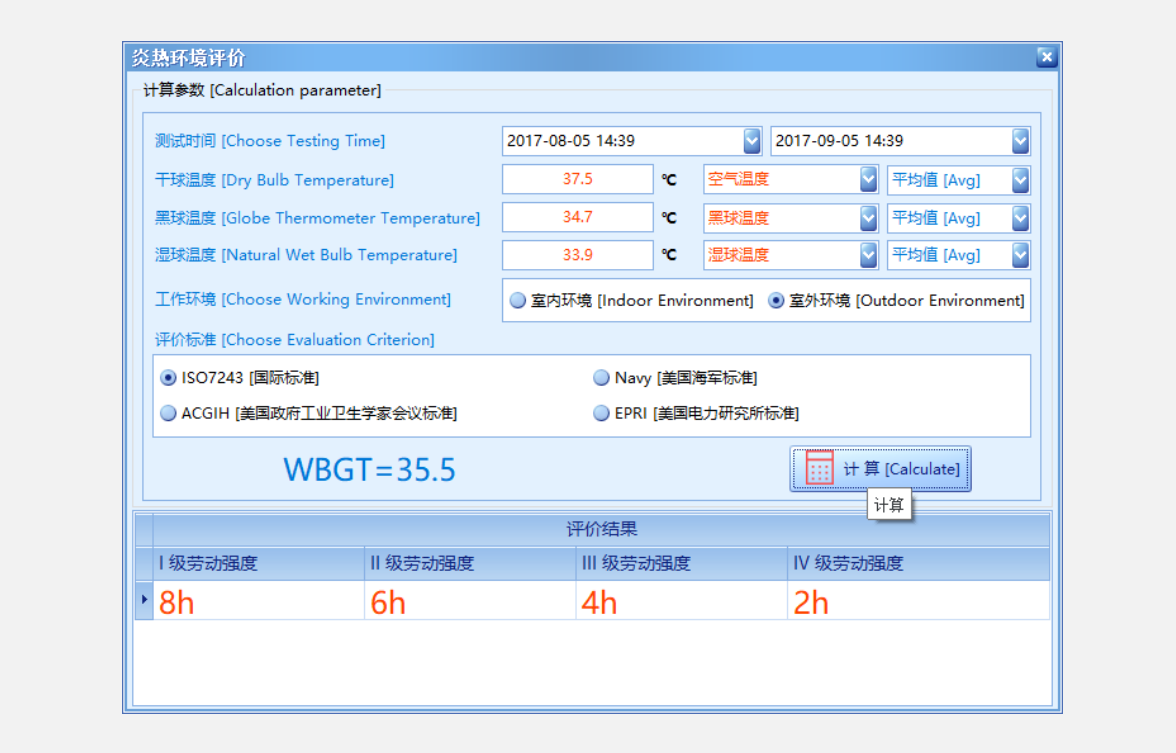
Task: Expand the 空气温度 sensor dropdown
Action: coord(868,180)
